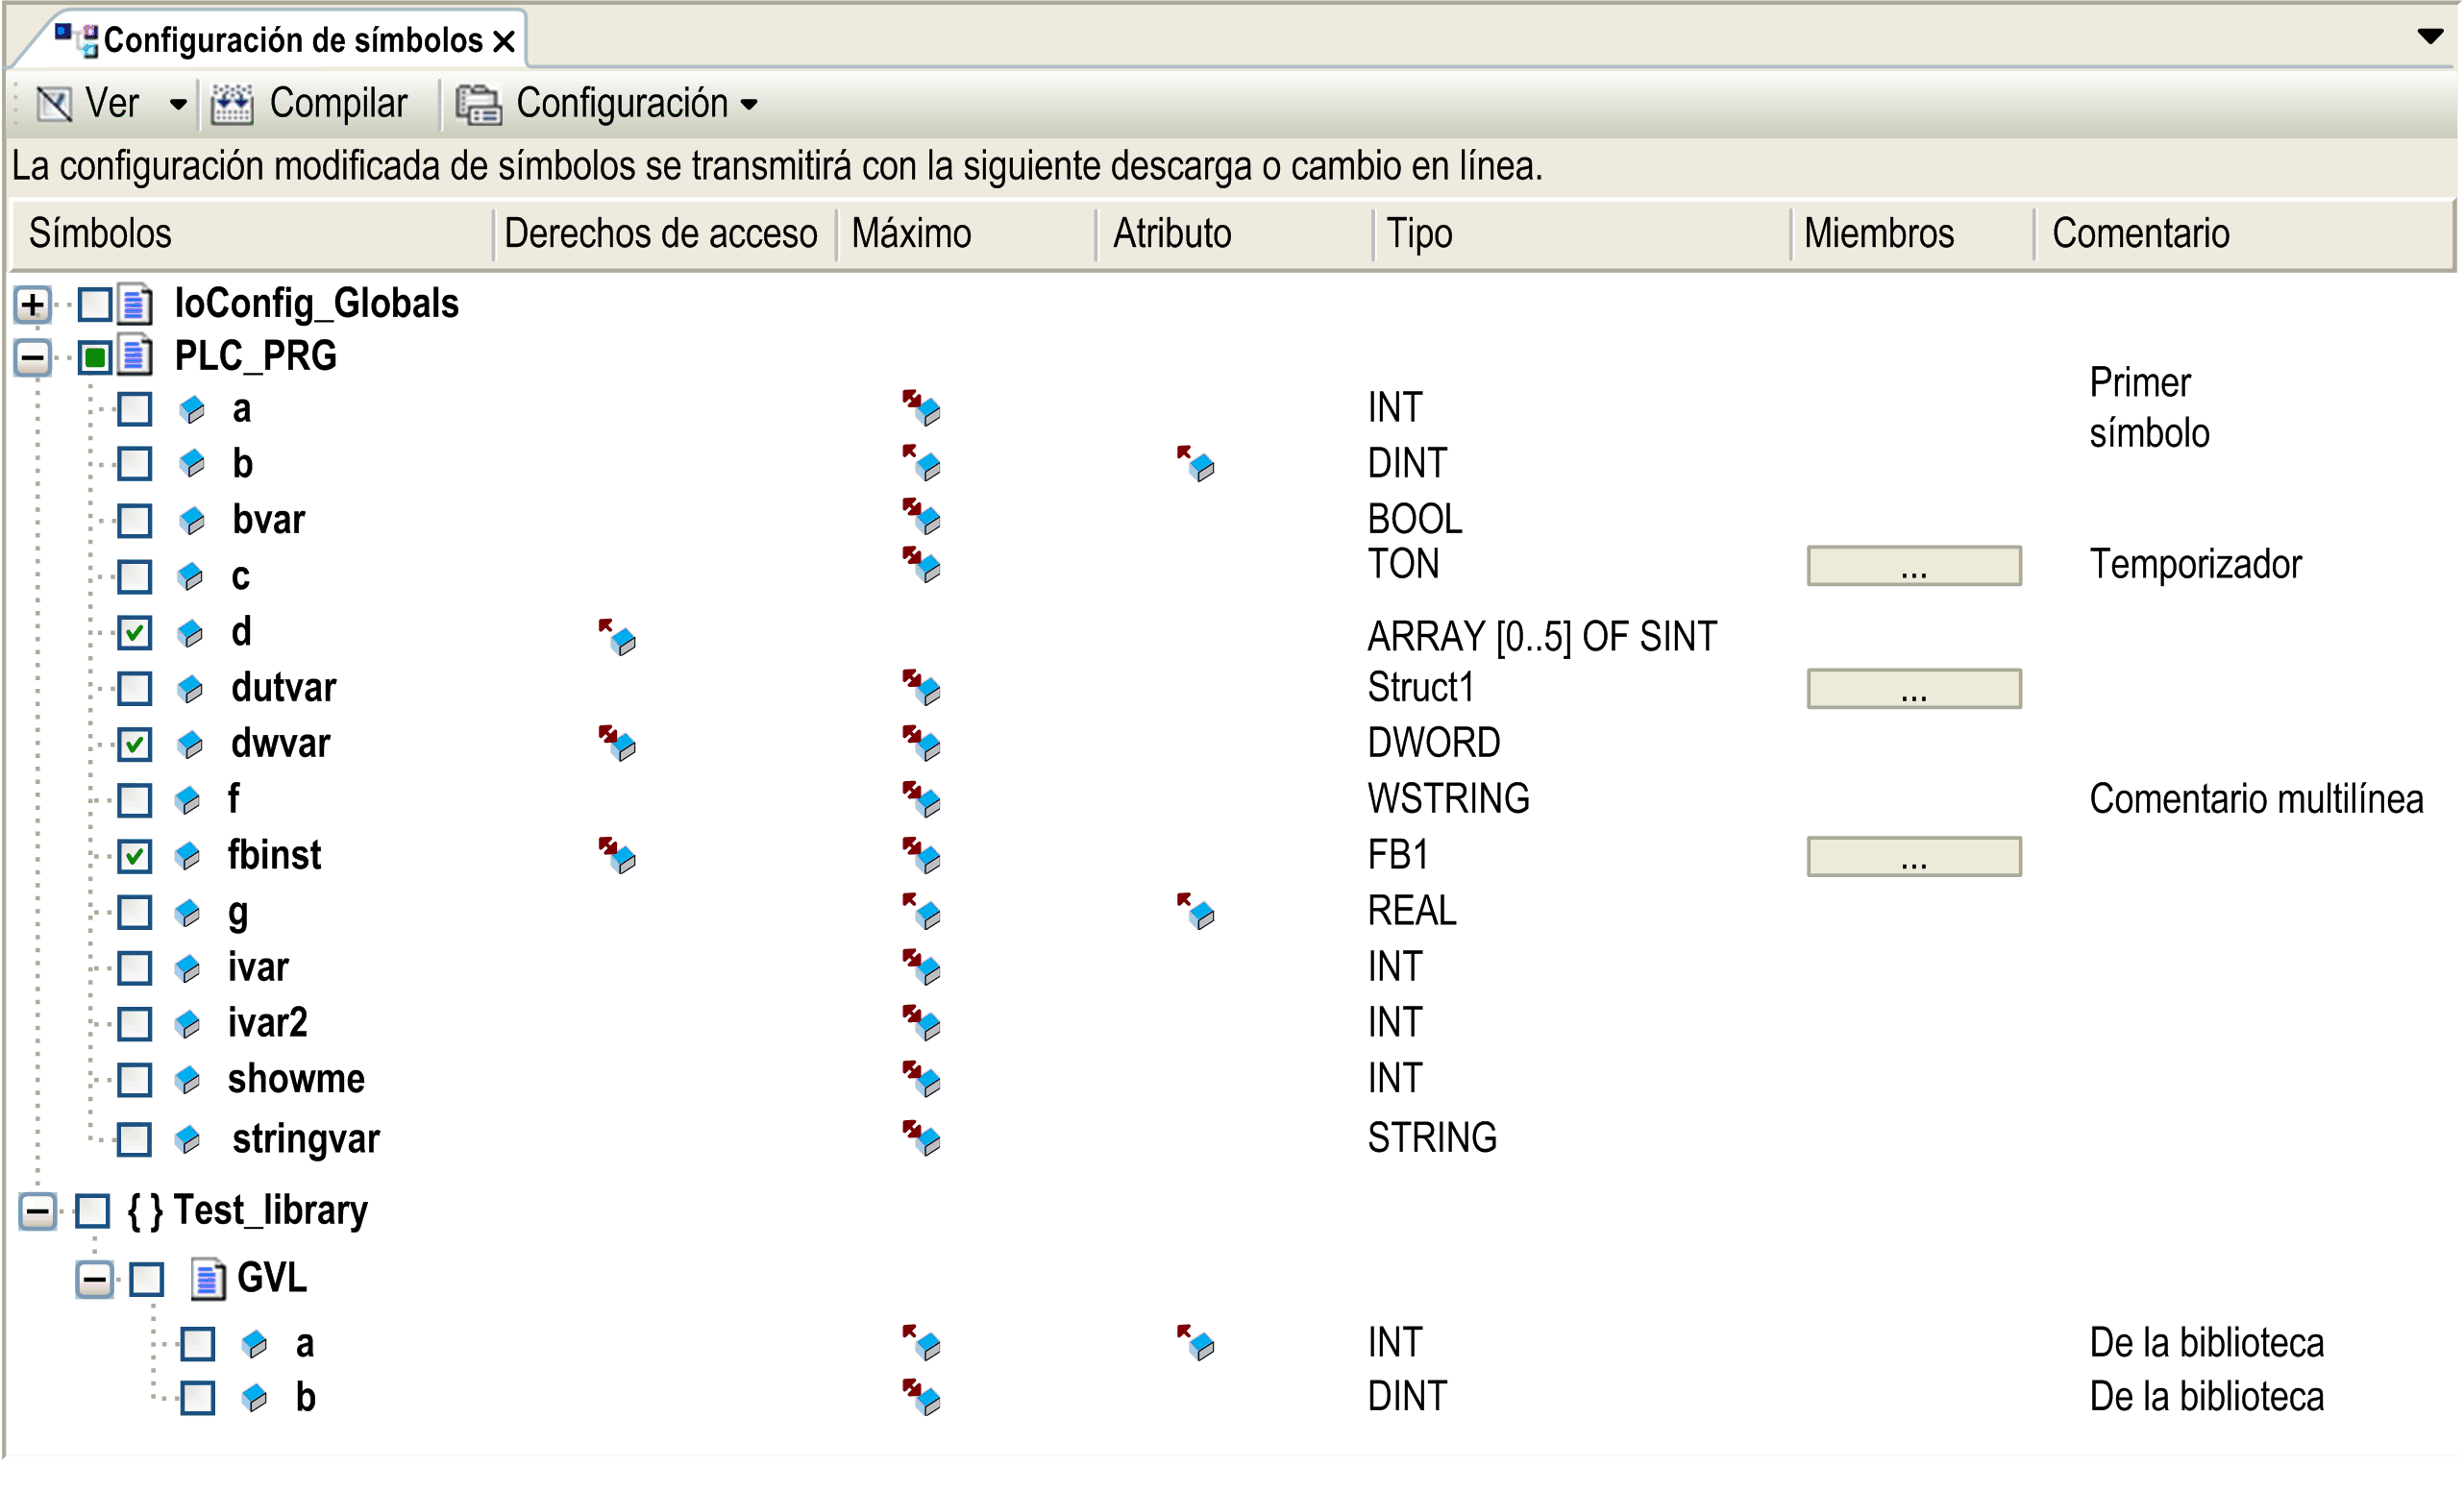The height and width of the screenshot is (1491, 2464).
Task: Check the Test_library checkbox
Action: [93, 1211]
